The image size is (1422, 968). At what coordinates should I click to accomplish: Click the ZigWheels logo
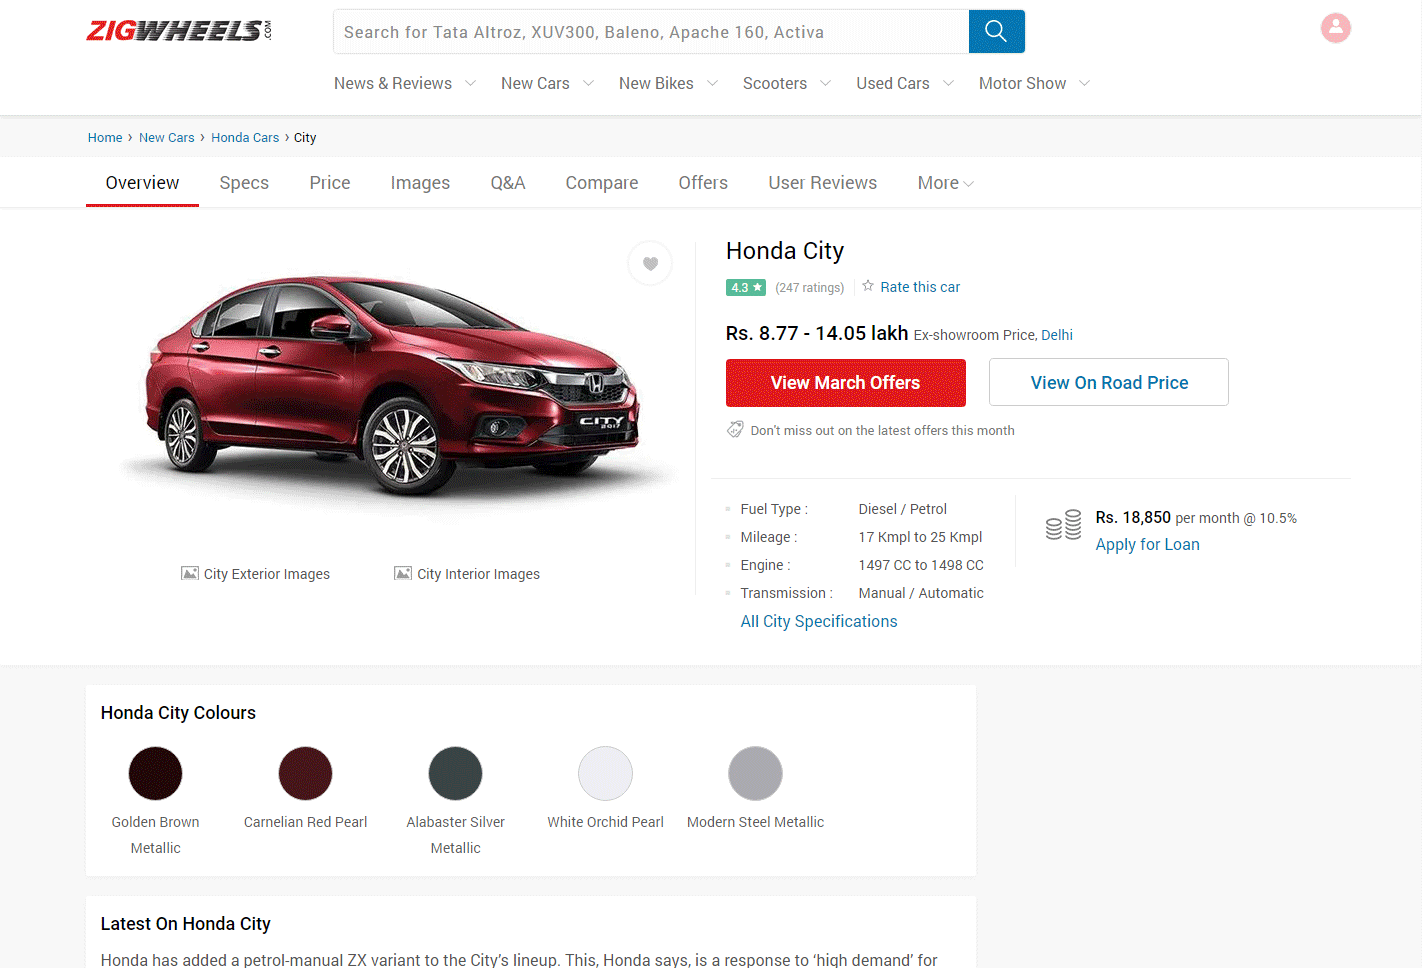pos(179,31)
